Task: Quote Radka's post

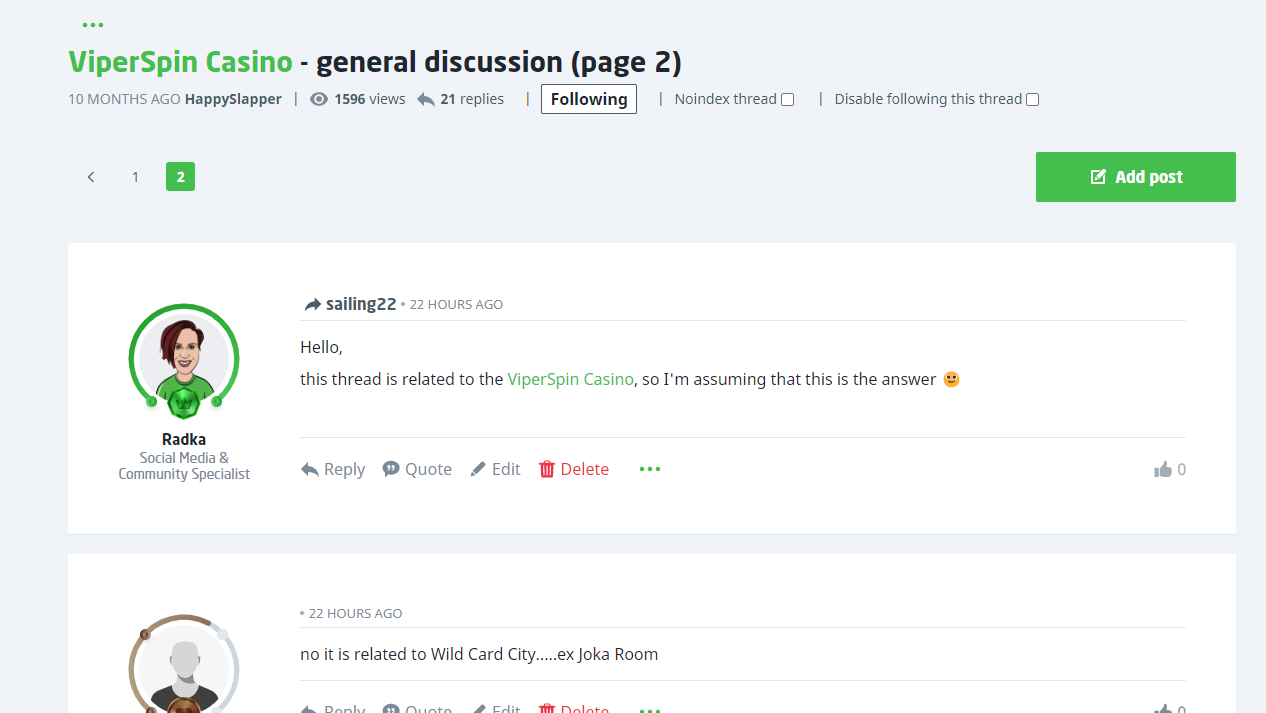Action: coord(417,469)
